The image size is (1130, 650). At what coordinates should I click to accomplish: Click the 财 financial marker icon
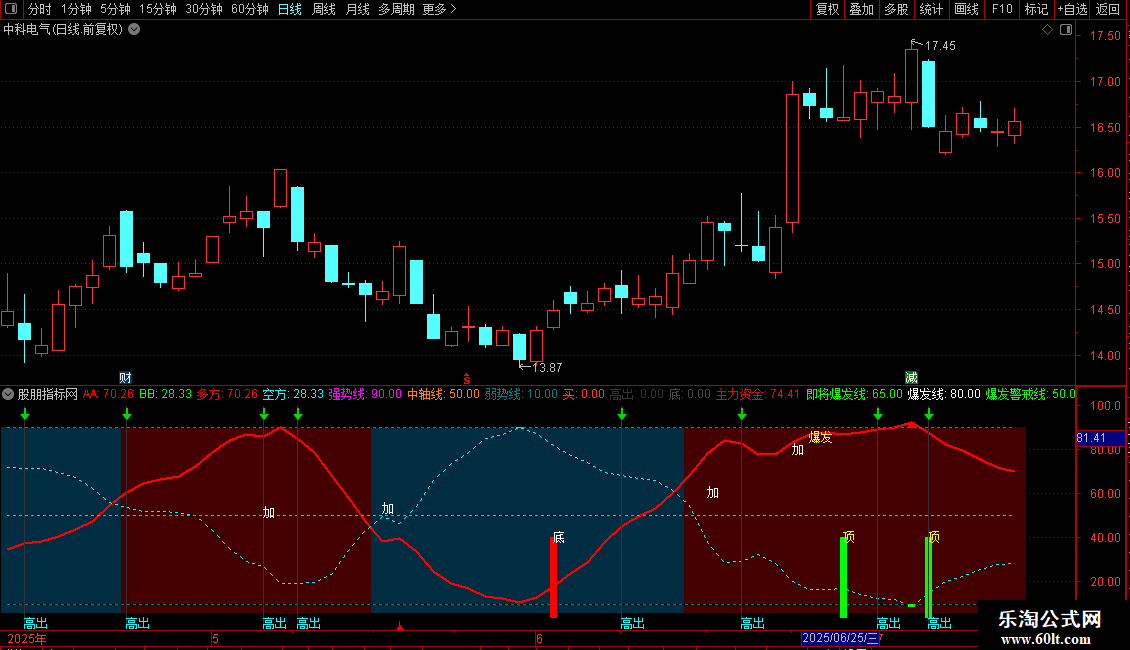coord(125,378)
